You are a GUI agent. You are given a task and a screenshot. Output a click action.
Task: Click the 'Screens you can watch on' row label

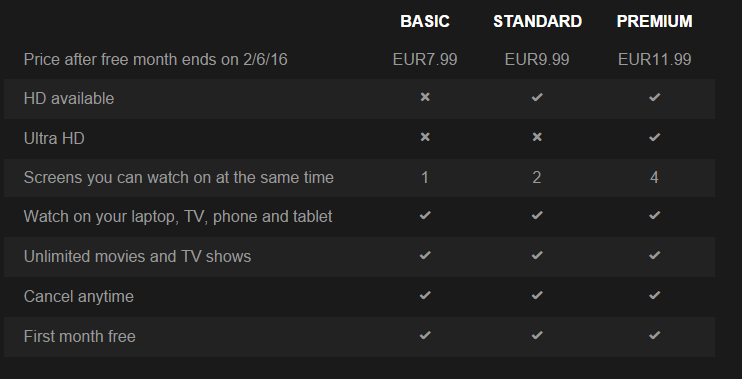178,177
